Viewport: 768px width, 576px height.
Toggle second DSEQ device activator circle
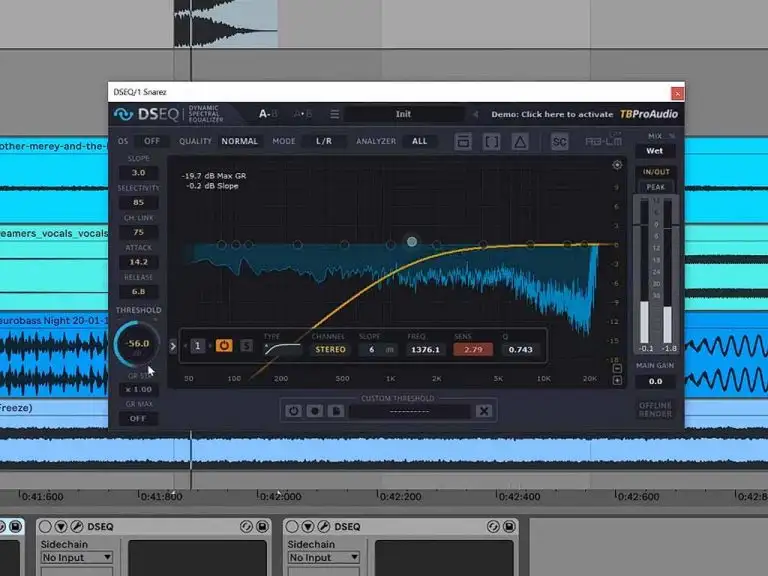[x=292, y=527]
